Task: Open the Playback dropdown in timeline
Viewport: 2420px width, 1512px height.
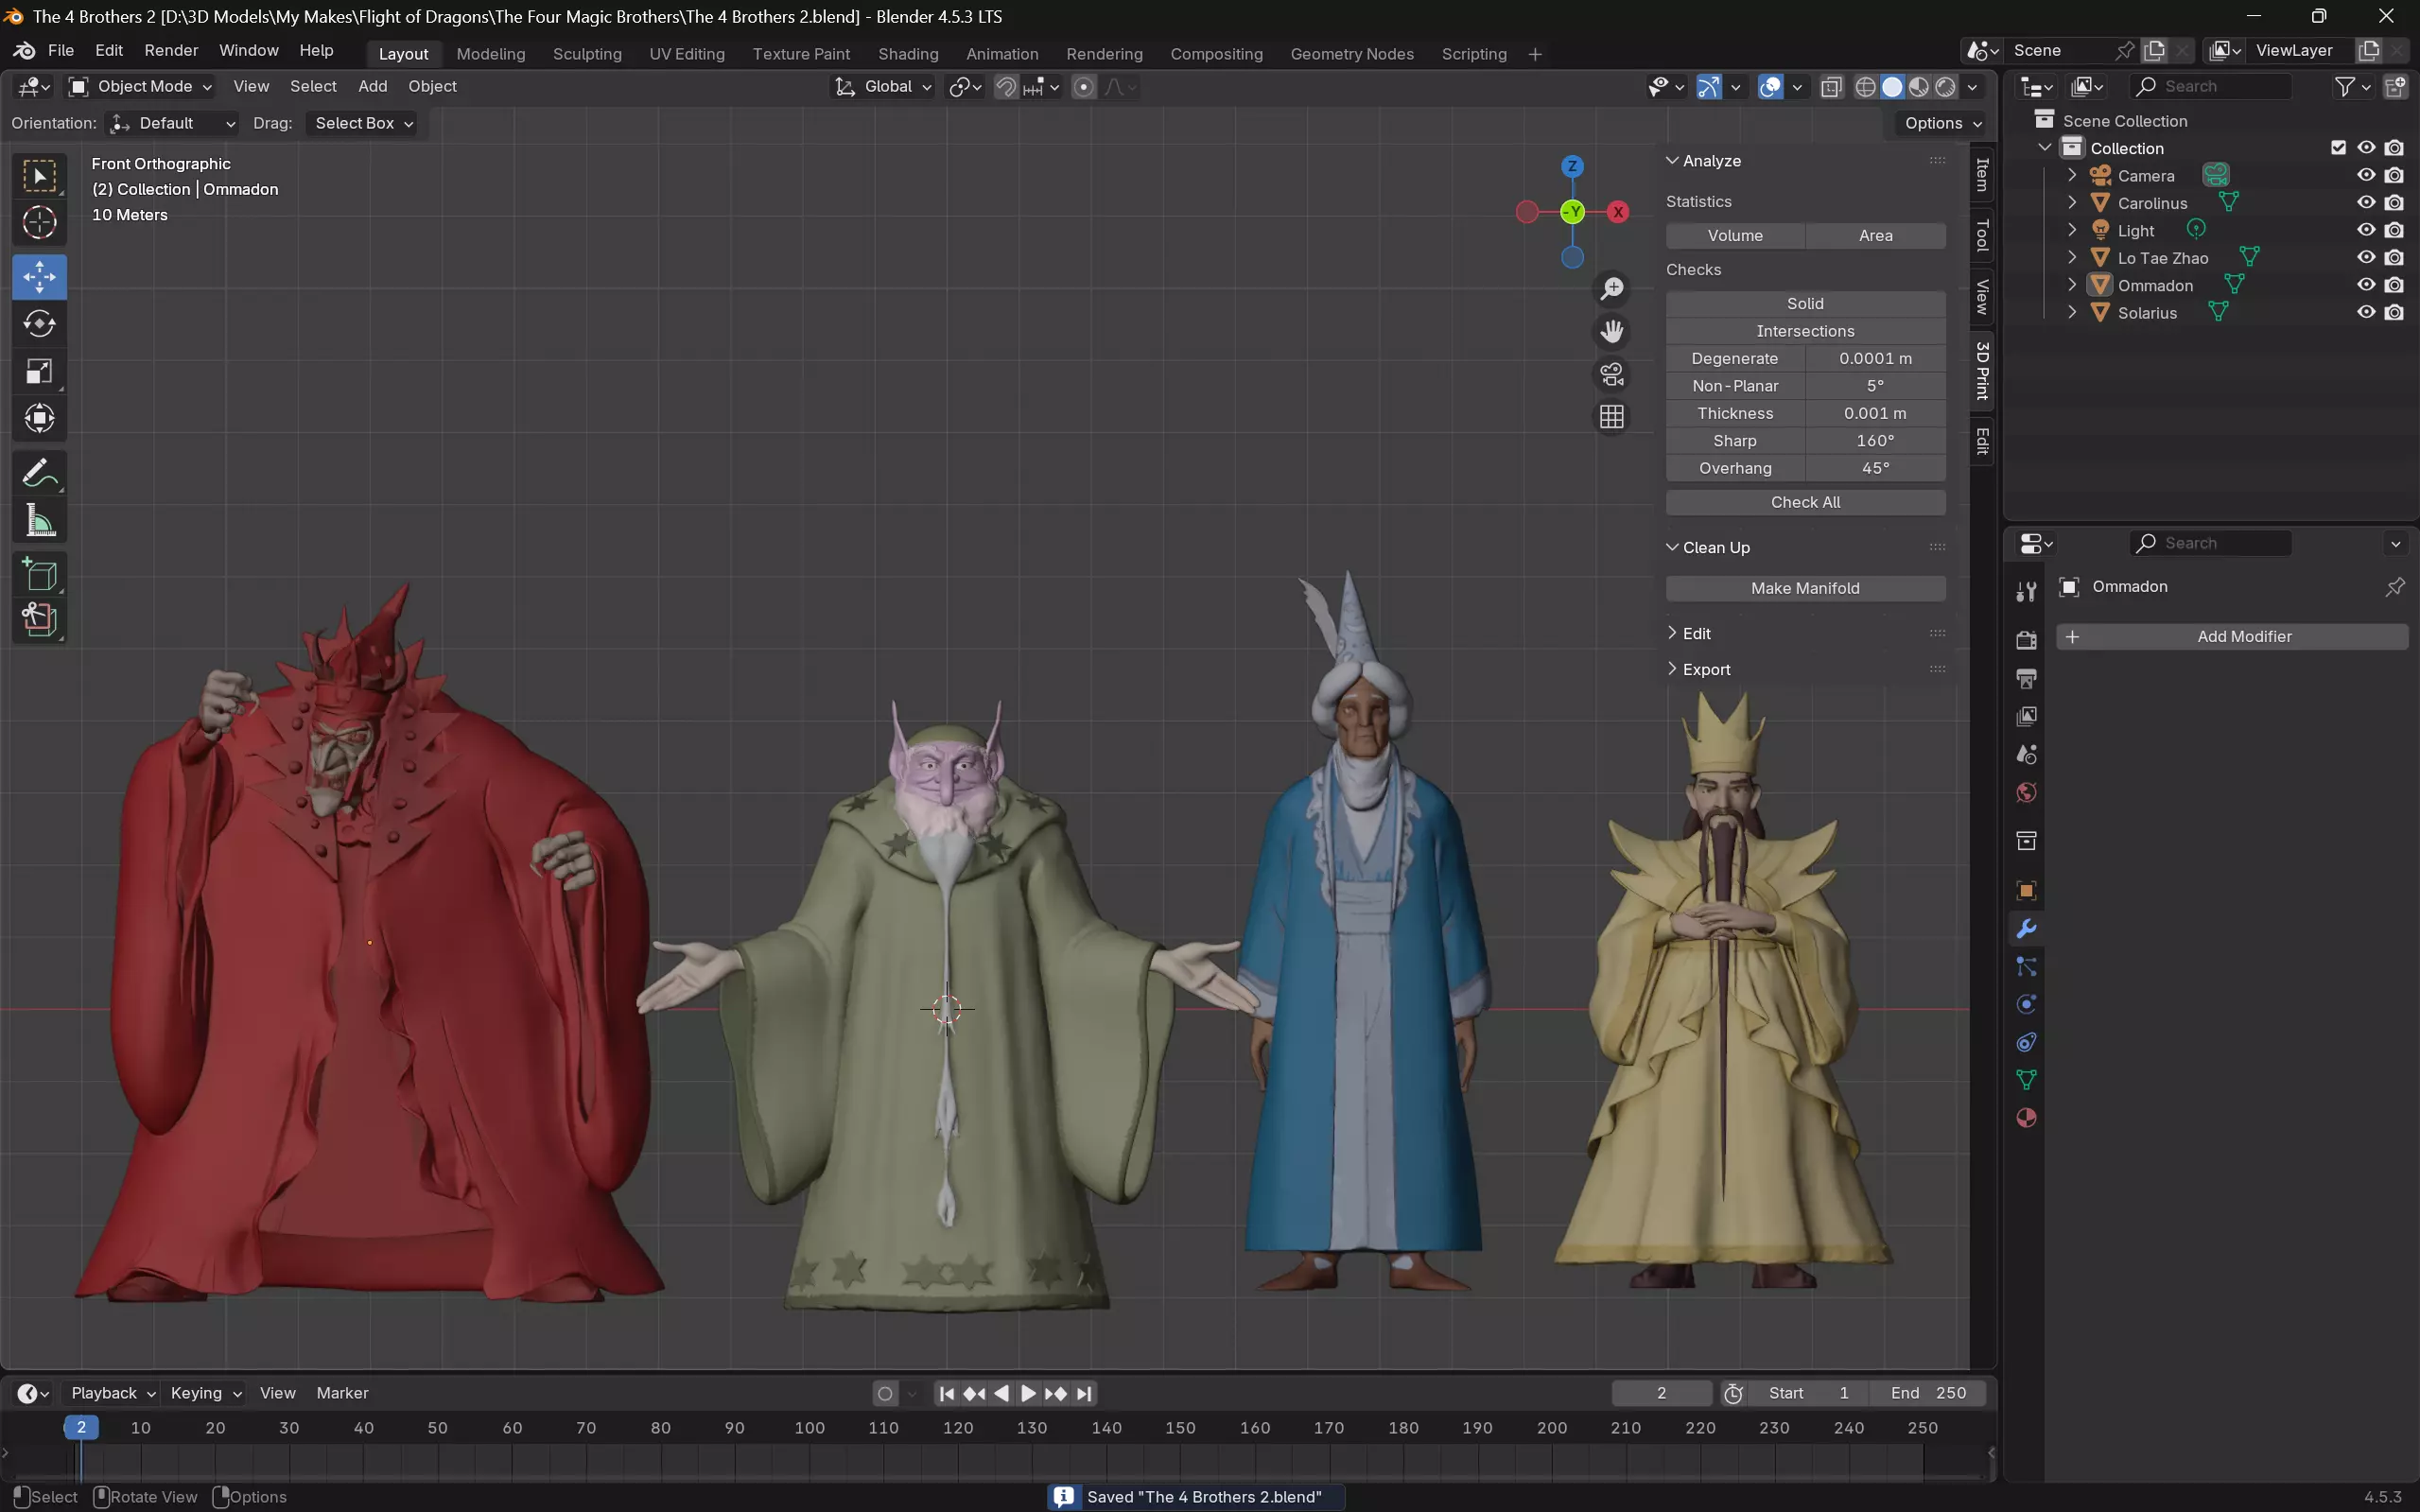Action: [113, 1393]
